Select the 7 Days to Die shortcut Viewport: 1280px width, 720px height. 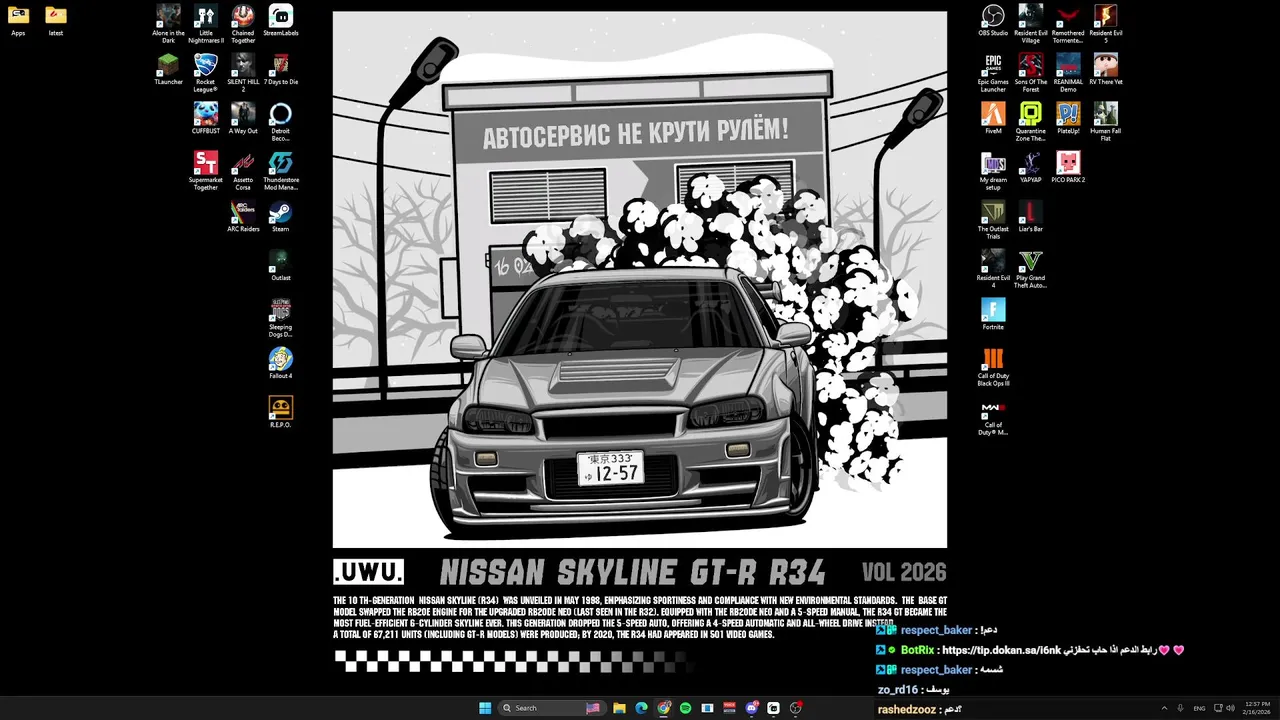coord(281,69)
